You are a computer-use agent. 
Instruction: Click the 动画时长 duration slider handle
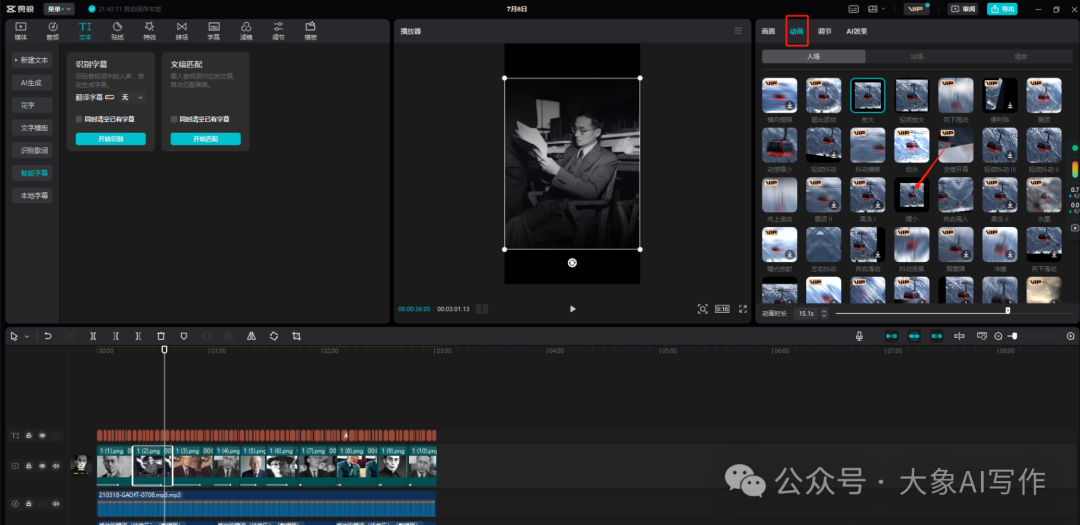point(1007,311)
